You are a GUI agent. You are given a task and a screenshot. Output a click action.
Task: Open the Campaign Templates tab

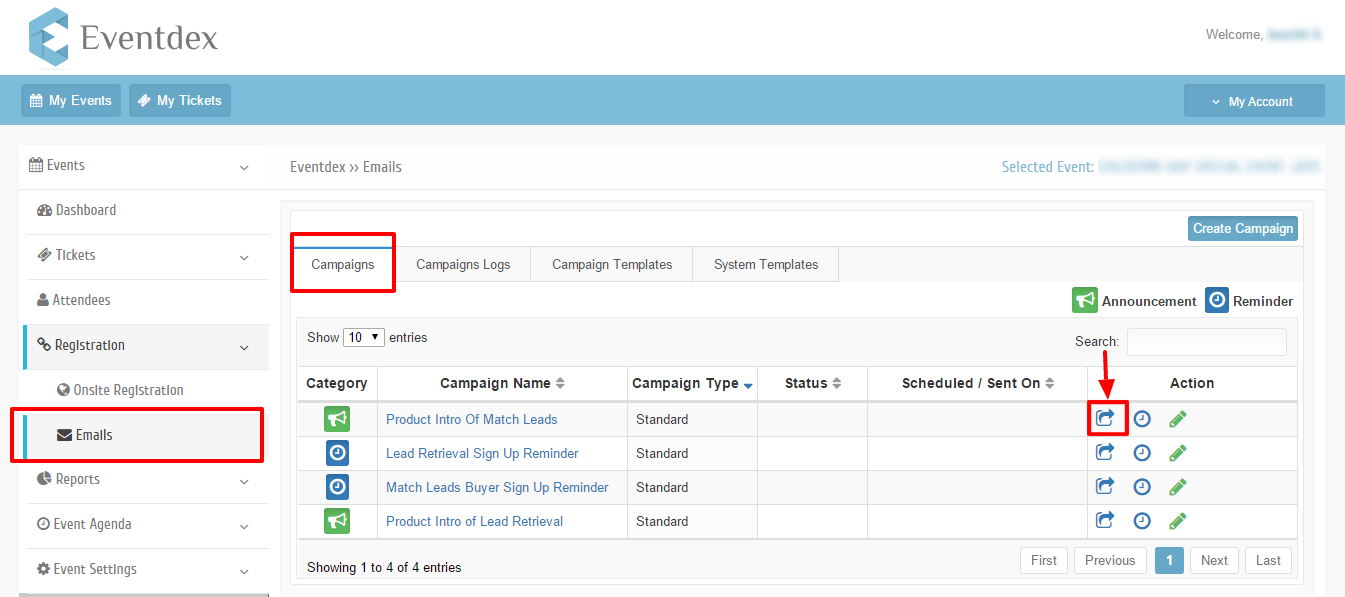coord(612,264)
